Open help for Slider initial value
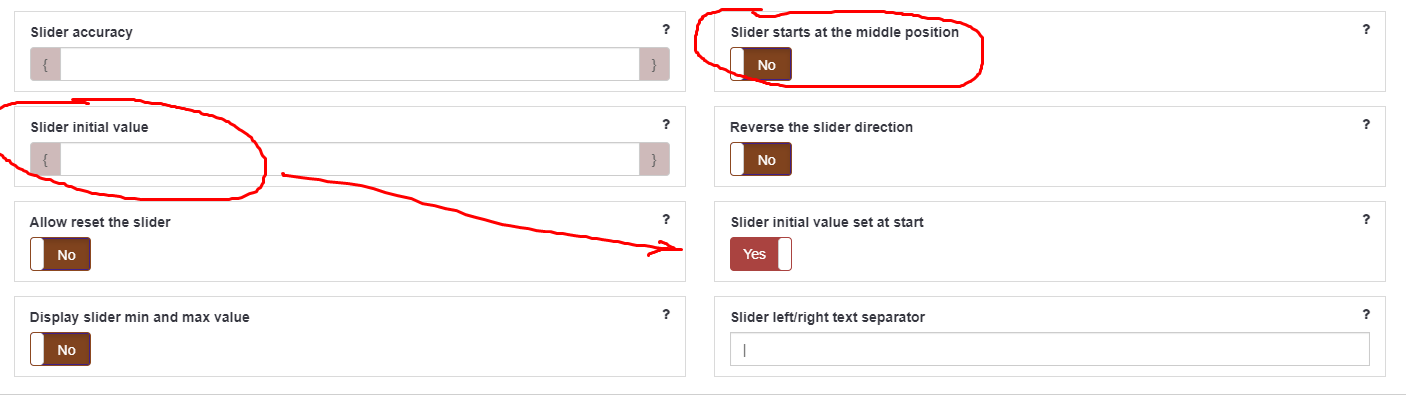The width and height of the screenshot is (1406, 405). (666, 125)
